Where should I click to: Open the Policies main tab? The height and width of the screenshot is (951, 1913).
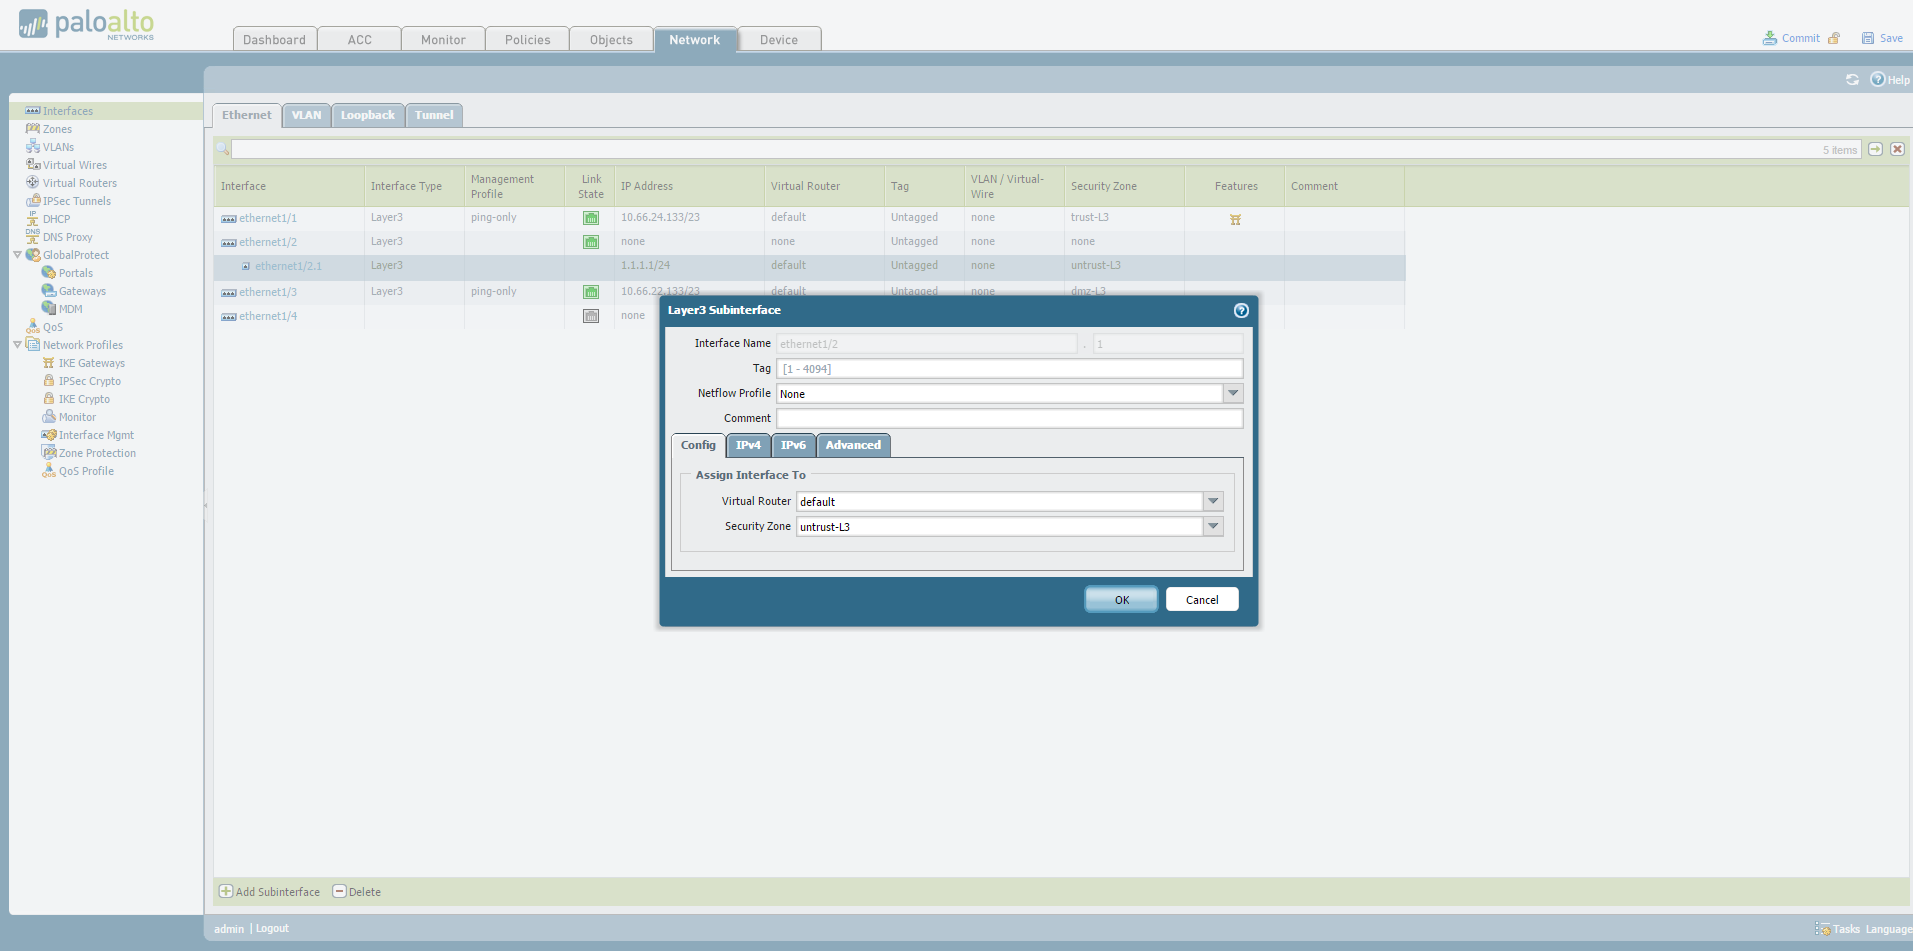click(527, 40)
